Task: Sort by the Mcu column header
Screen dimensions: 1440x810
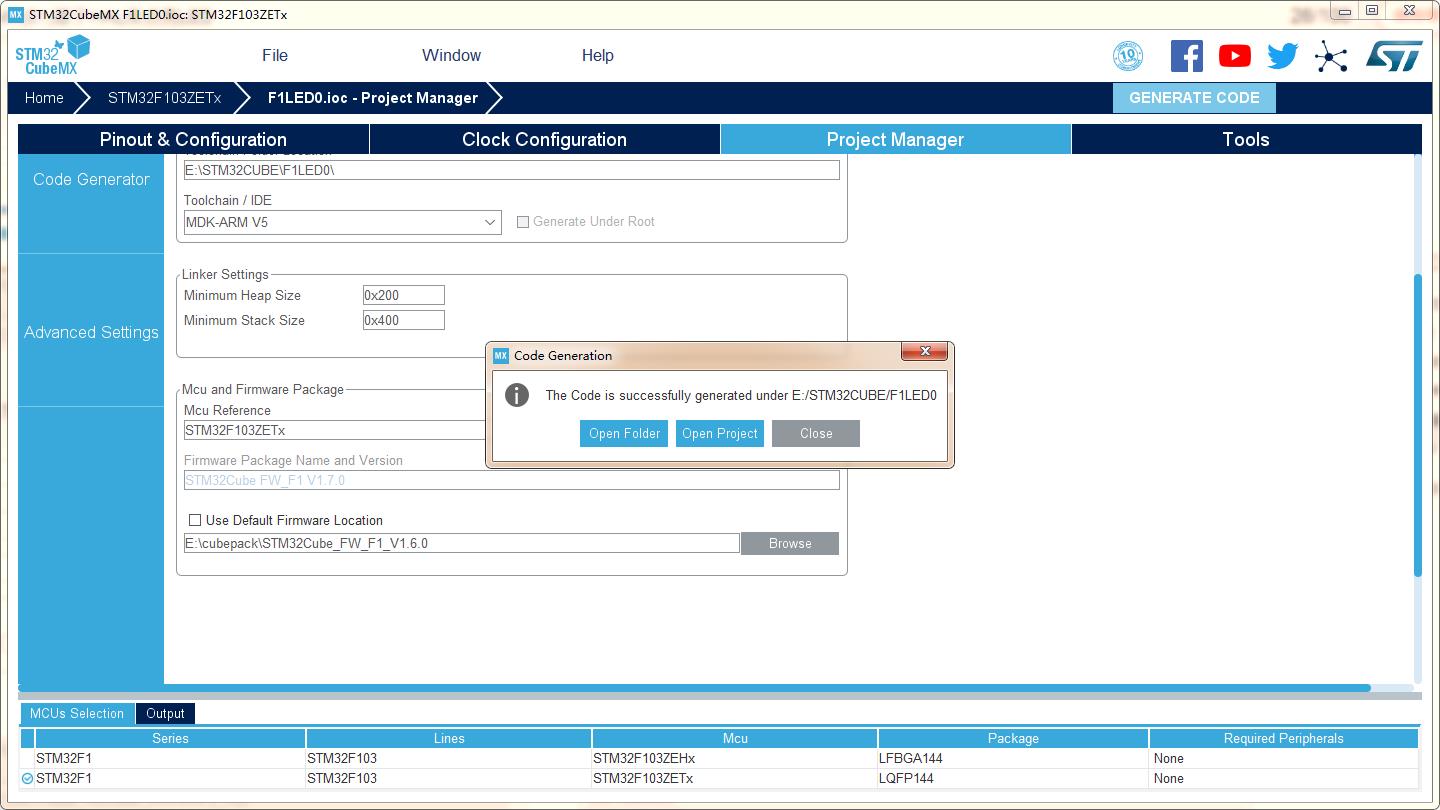Action: click(735, 738)
